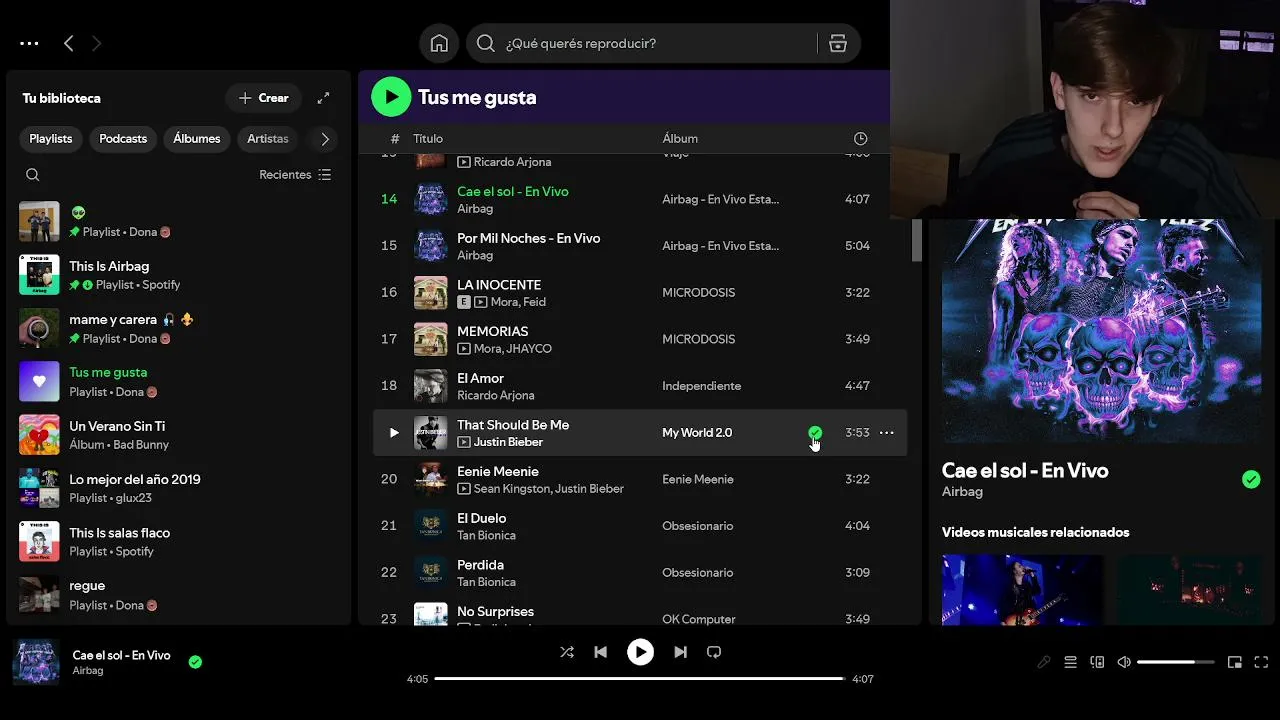Select the track Por Mil Noches - En Vivo
This screenshot has width=1280, height=720.
(x=640, y=246)
